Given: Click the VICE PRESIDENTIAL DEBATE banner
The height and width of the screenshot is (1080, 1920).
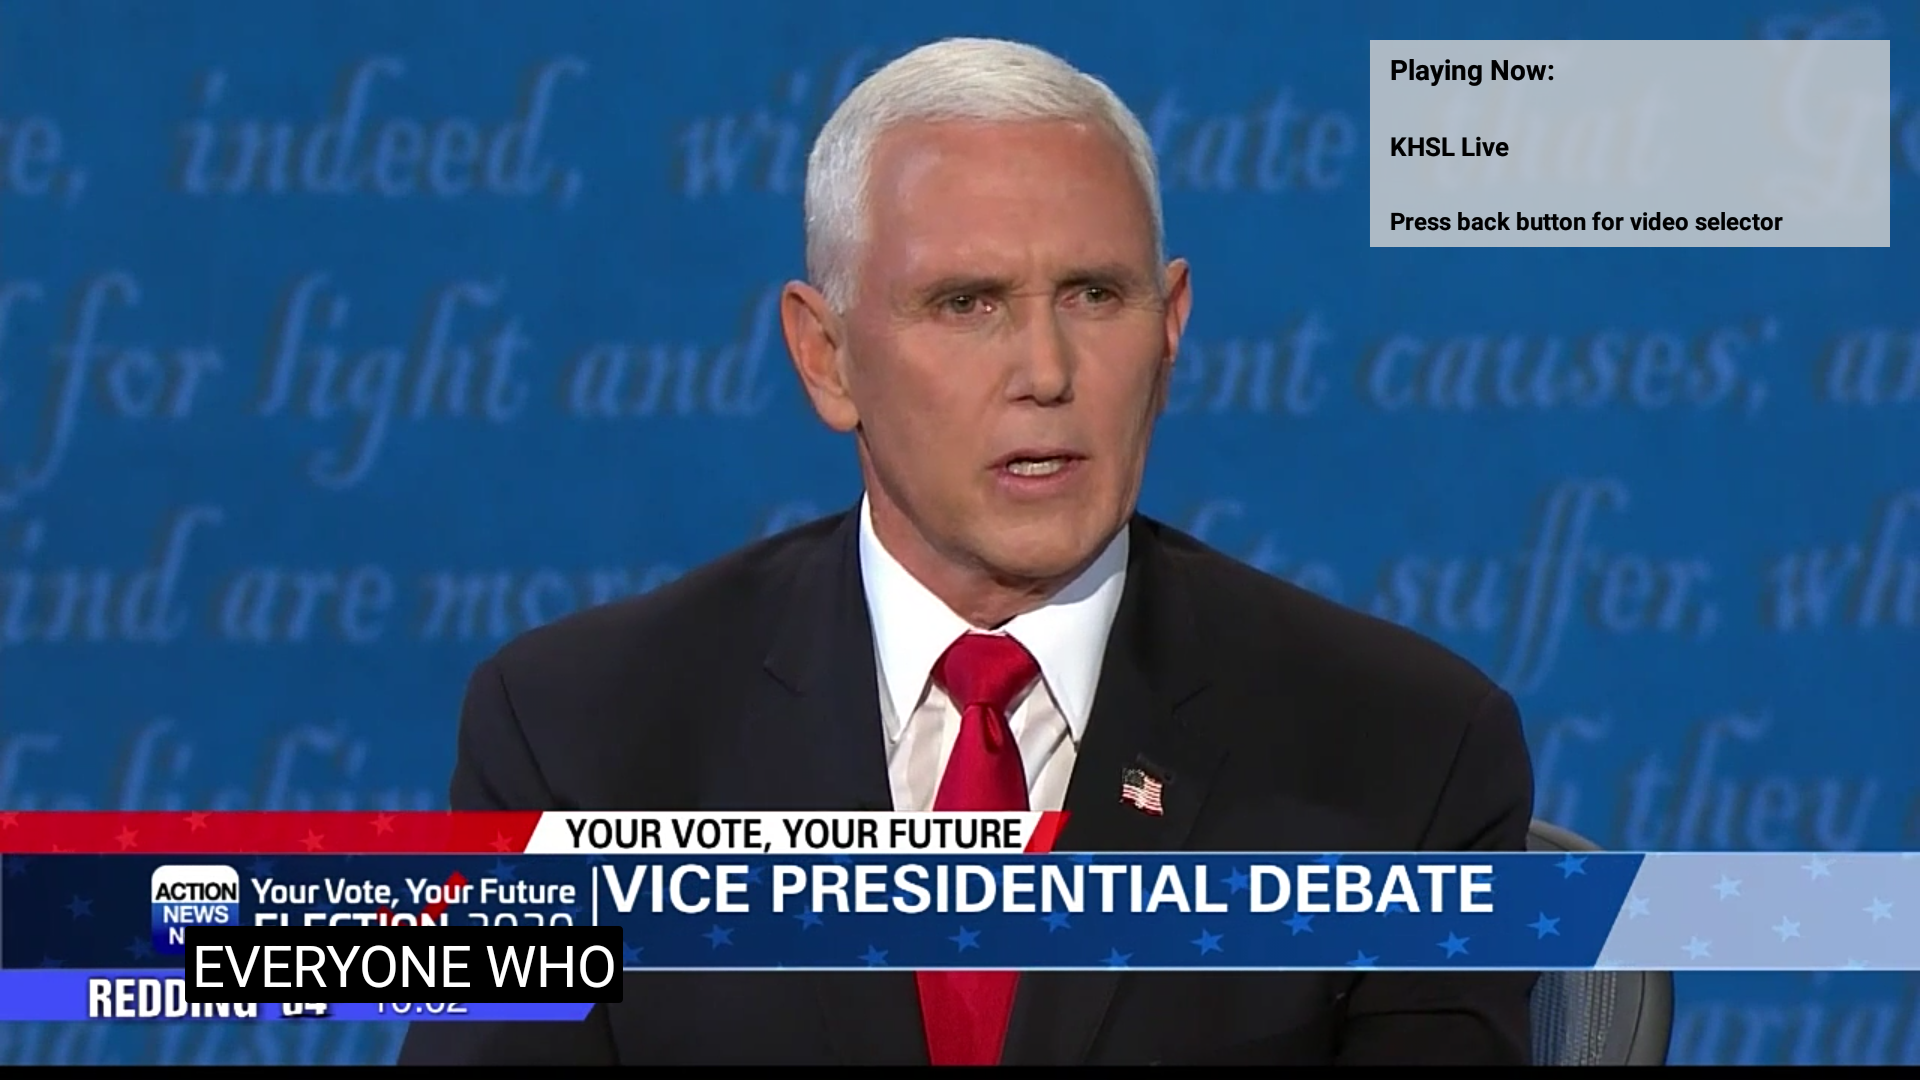Looking at the screenshot, I should coord(1049,889).
